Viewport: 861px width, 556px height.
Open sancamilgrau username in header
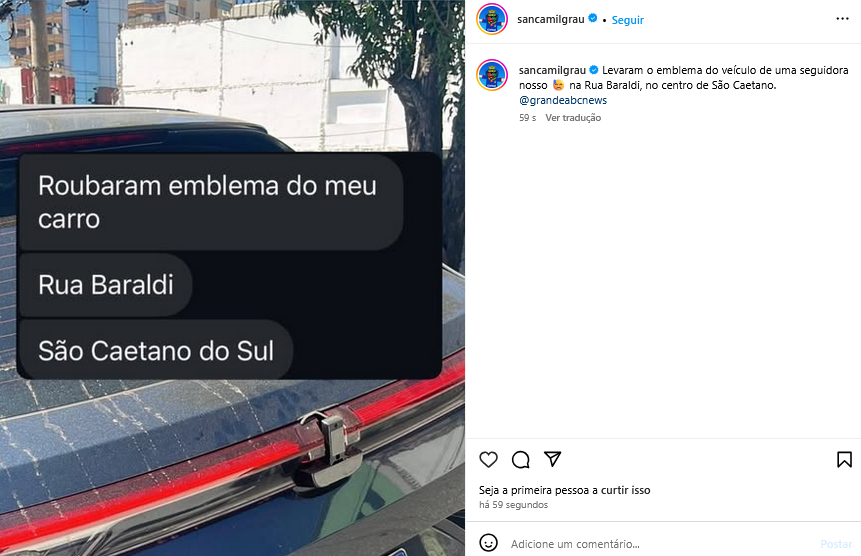550,19
